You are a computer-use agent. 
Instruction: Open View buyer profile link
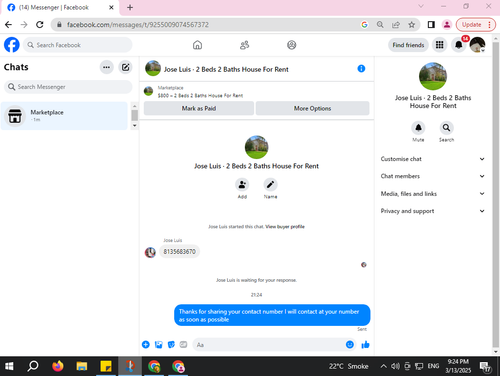pos(285,227)
